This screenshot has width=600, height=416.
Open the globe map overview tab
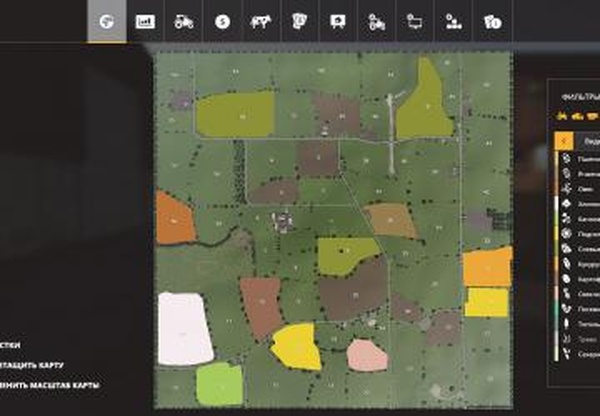107,22
